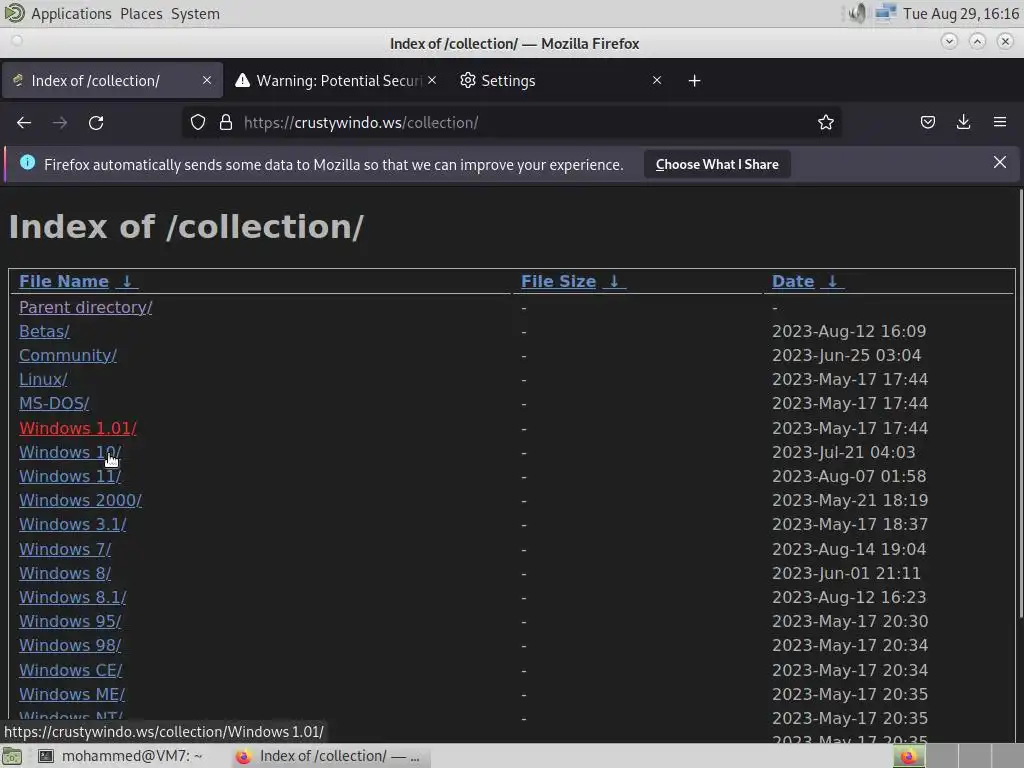Image resolution: width=1024 pixels, height=768 pixels.
Task: Open the Windows 2000/ folder
Action: [x=80, y=501]
